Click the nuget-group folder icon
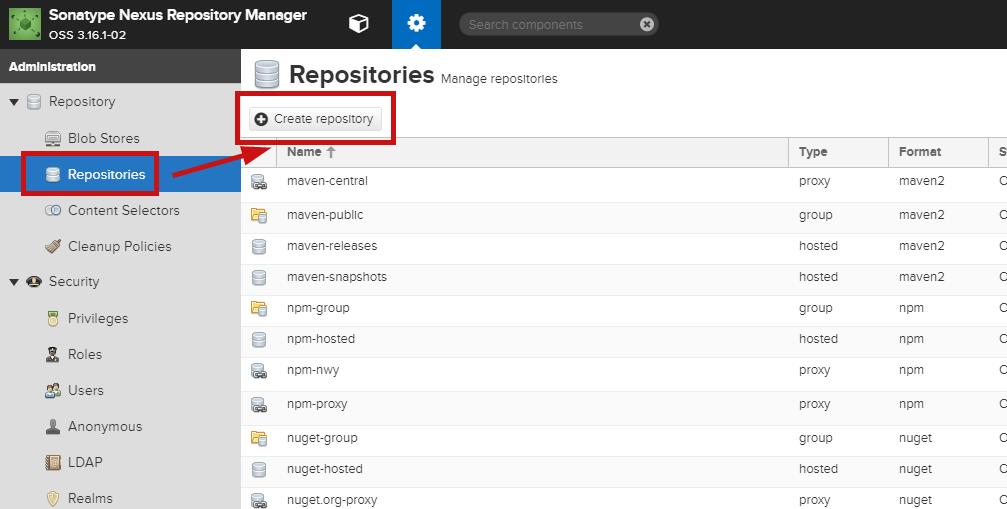 259,439
